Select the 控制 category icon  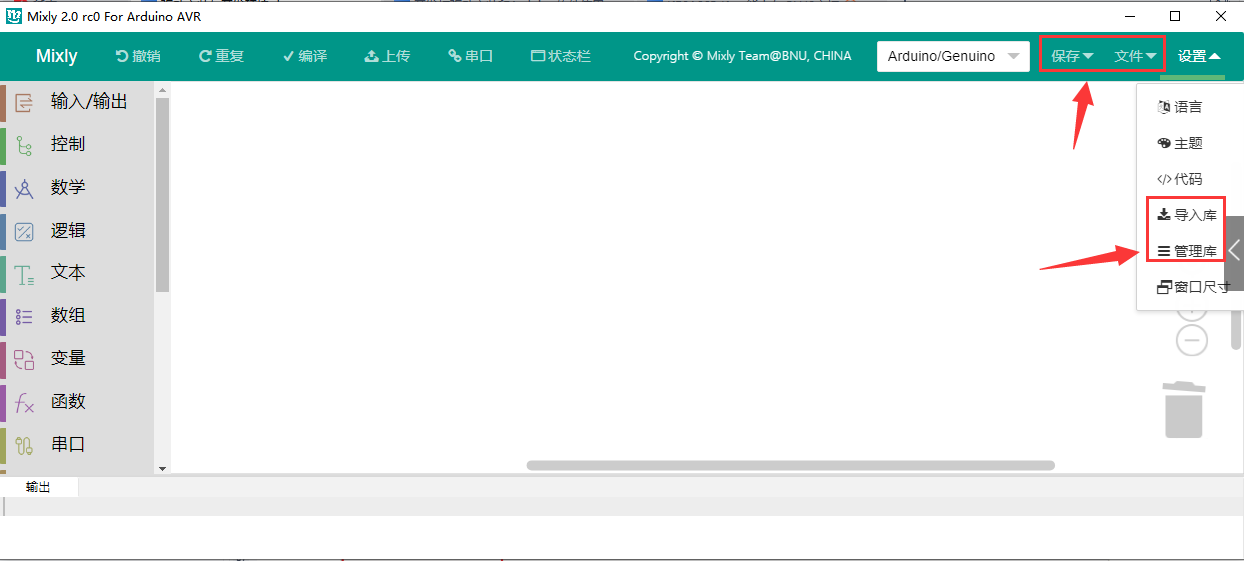[25, 145]
